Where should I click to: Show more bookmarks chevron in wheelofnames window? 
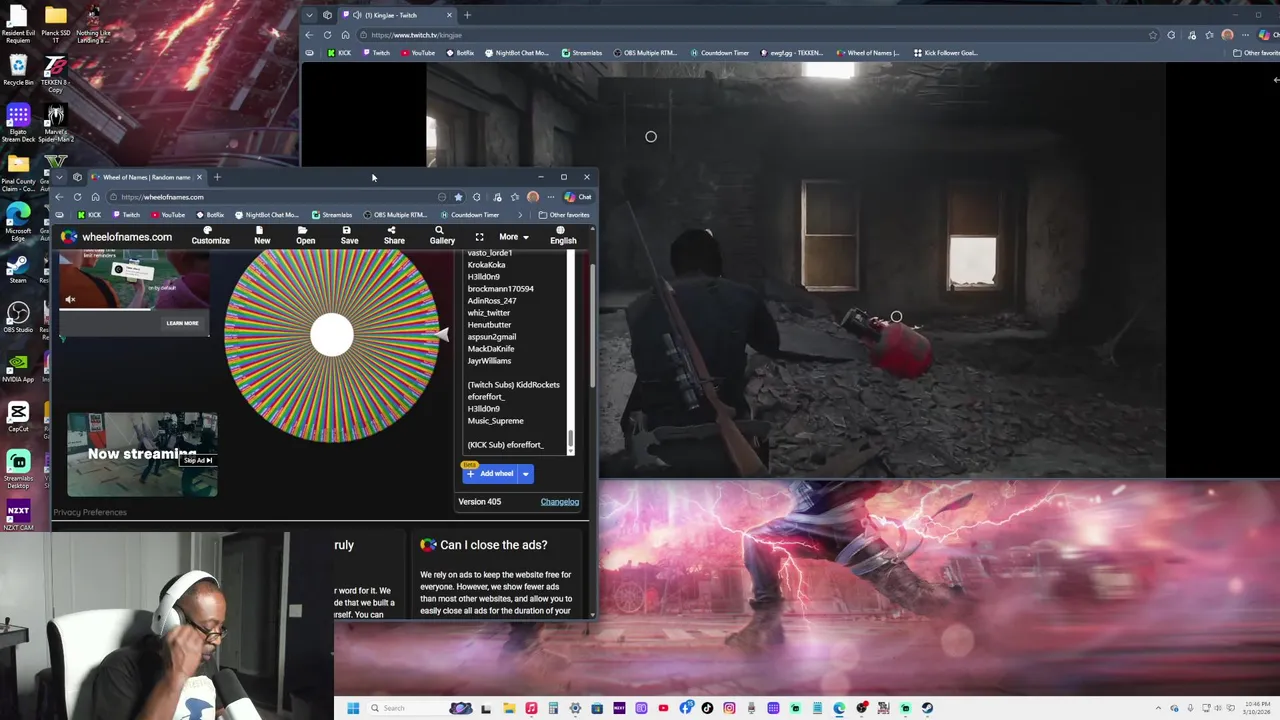click(x=520, y=215)
